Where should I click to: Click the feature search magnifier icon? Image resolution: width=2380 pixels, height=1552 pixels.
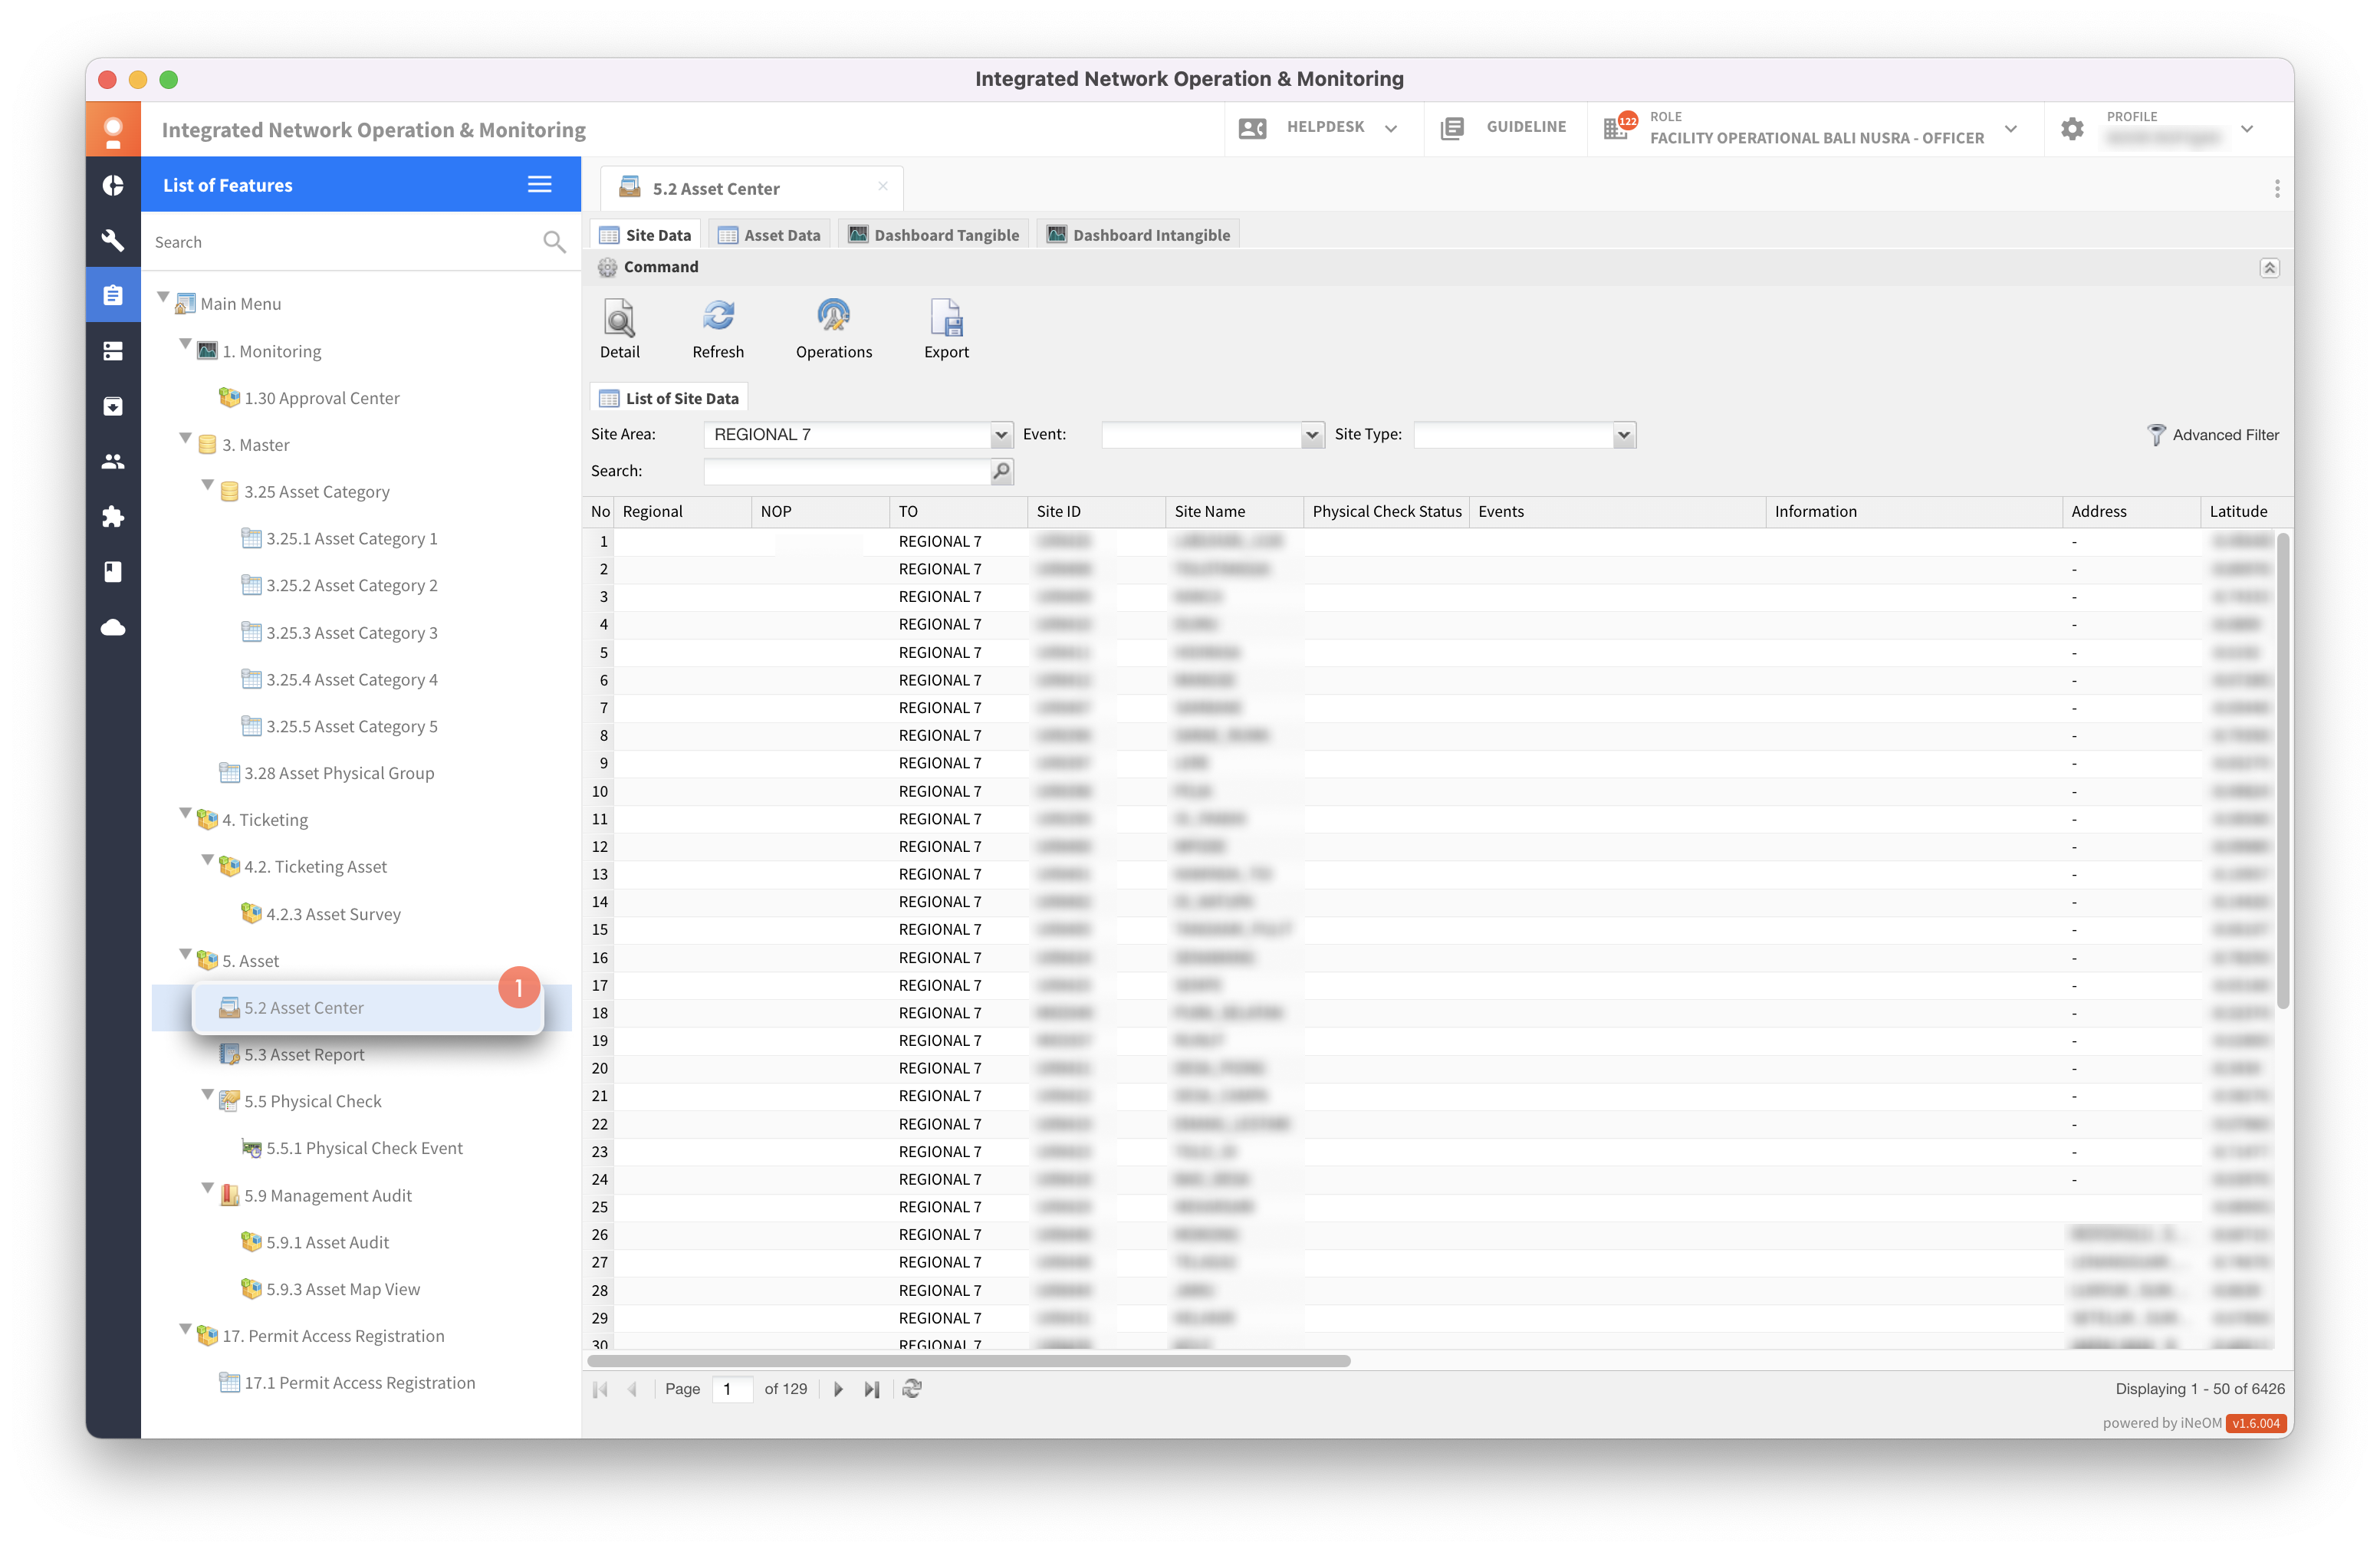[x=554, y=242]
